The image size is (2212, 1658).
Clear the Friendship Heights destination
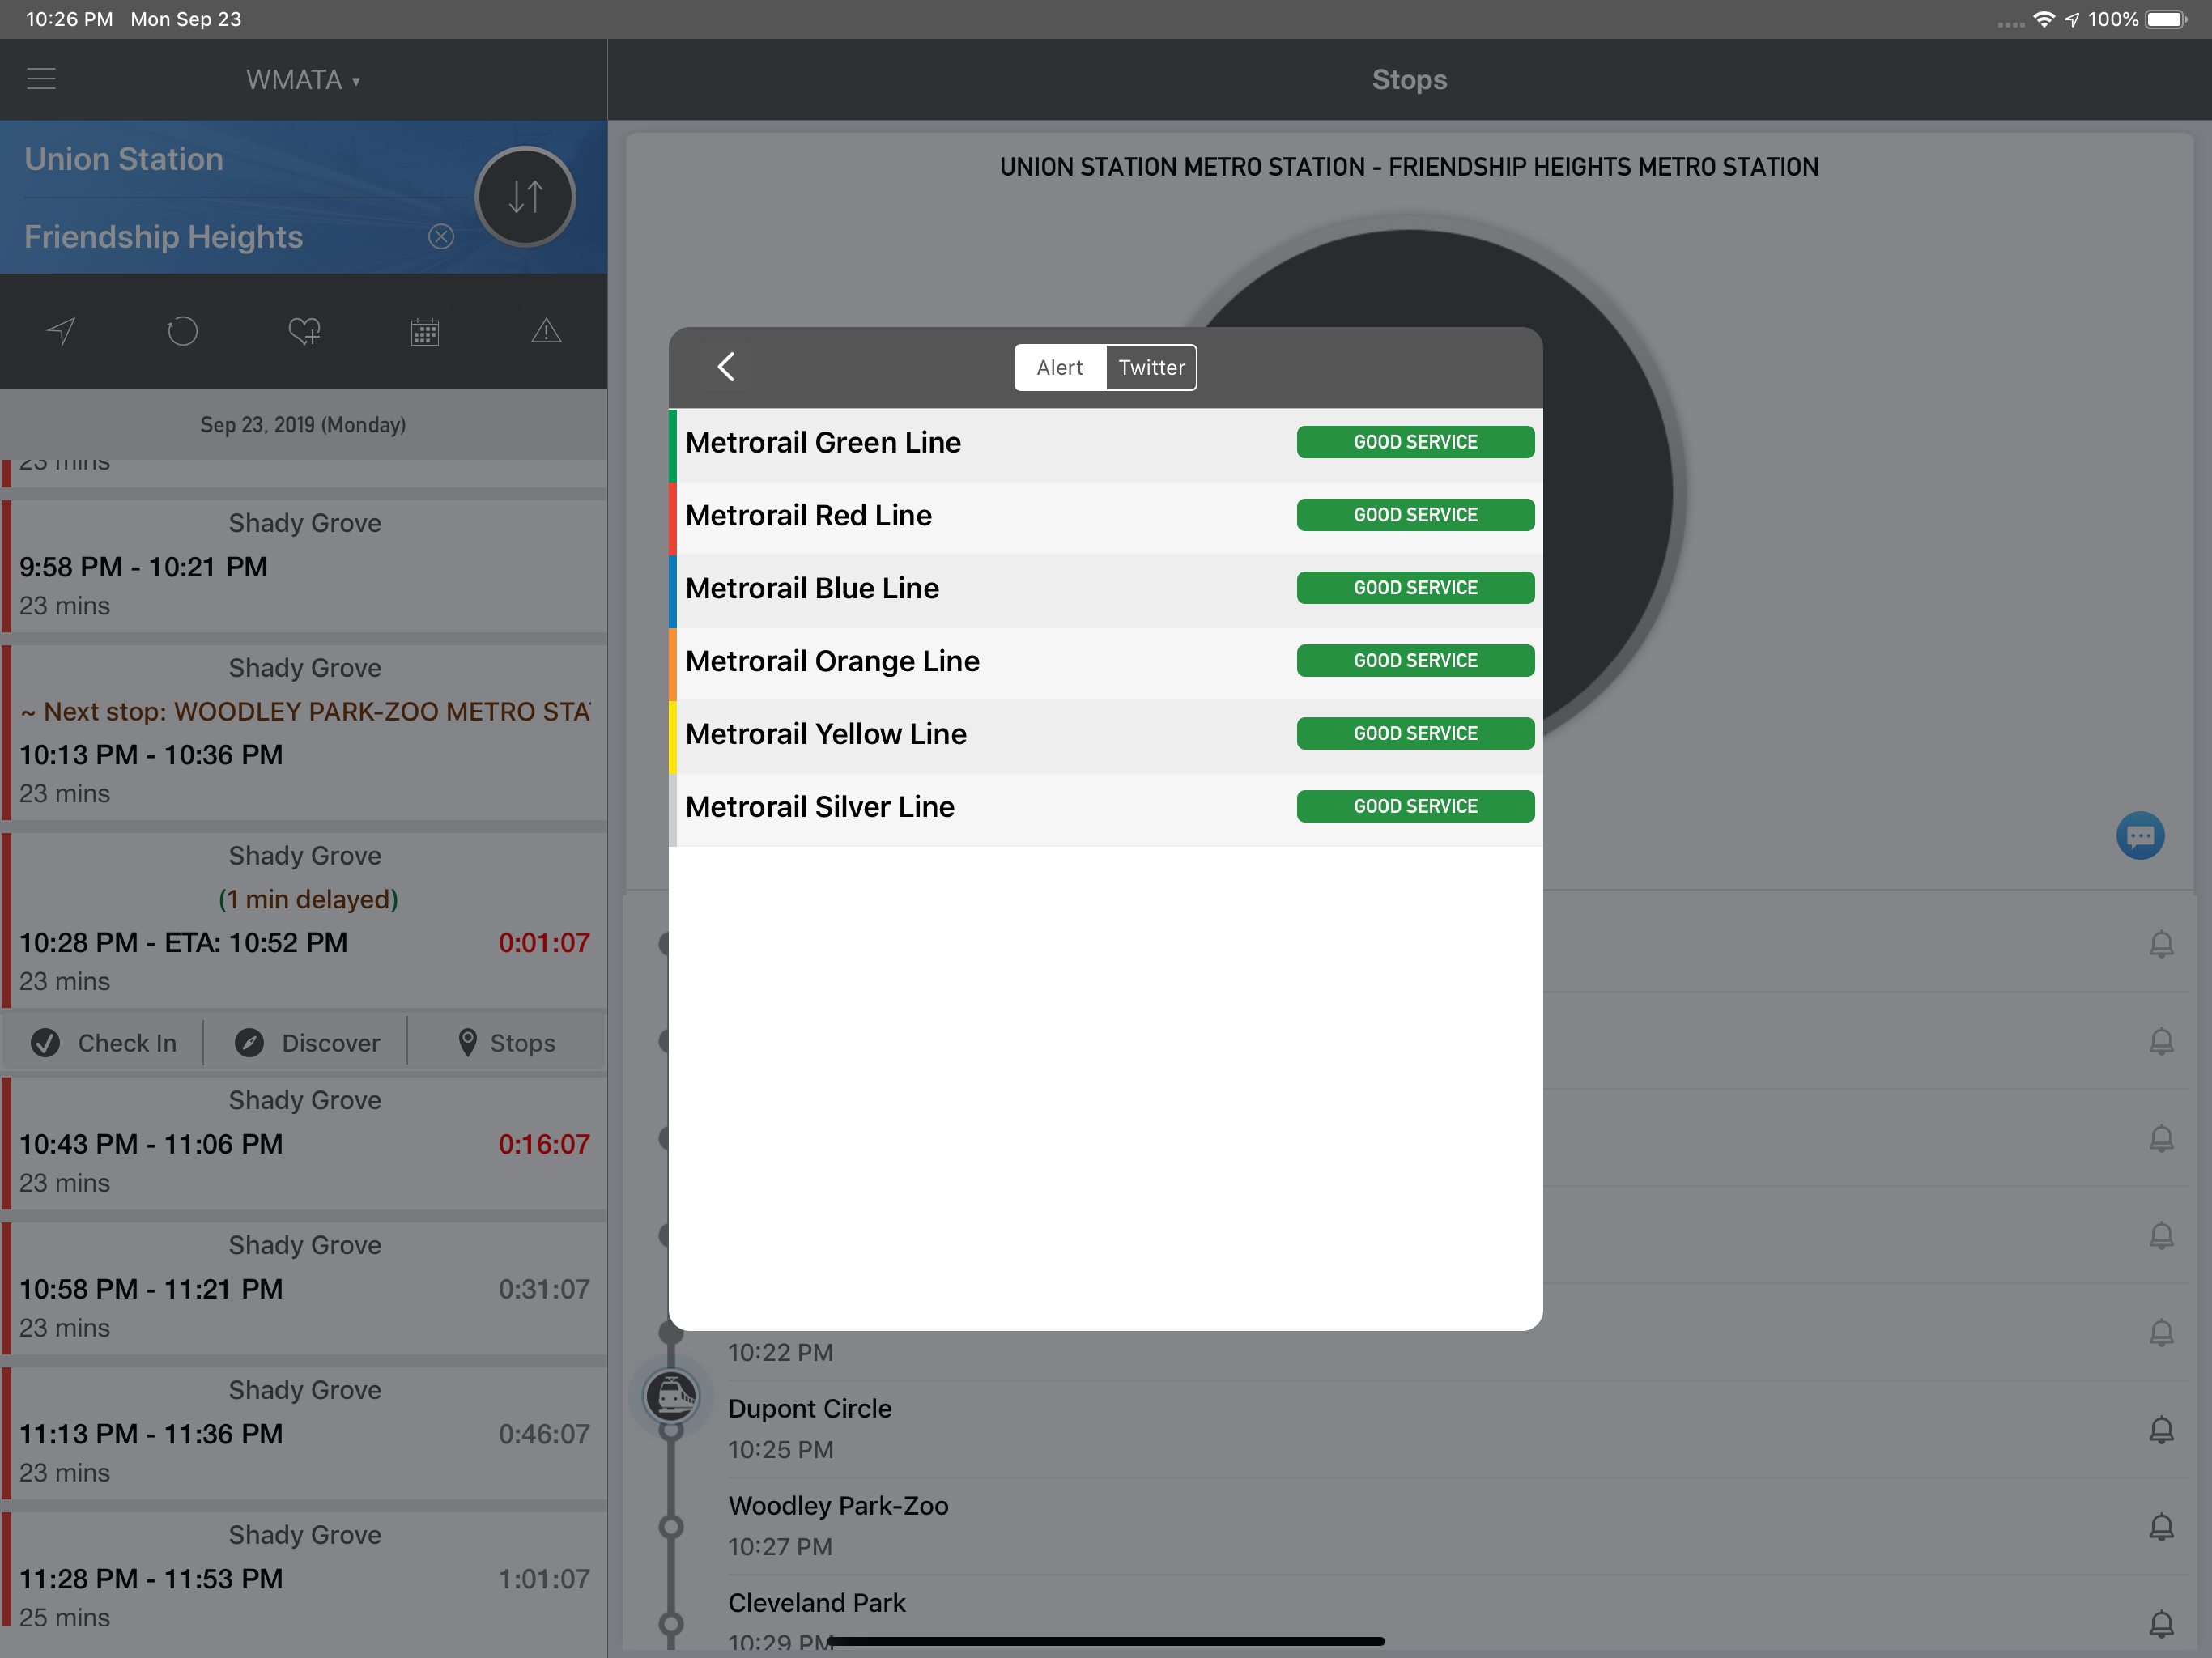point(441,237)
